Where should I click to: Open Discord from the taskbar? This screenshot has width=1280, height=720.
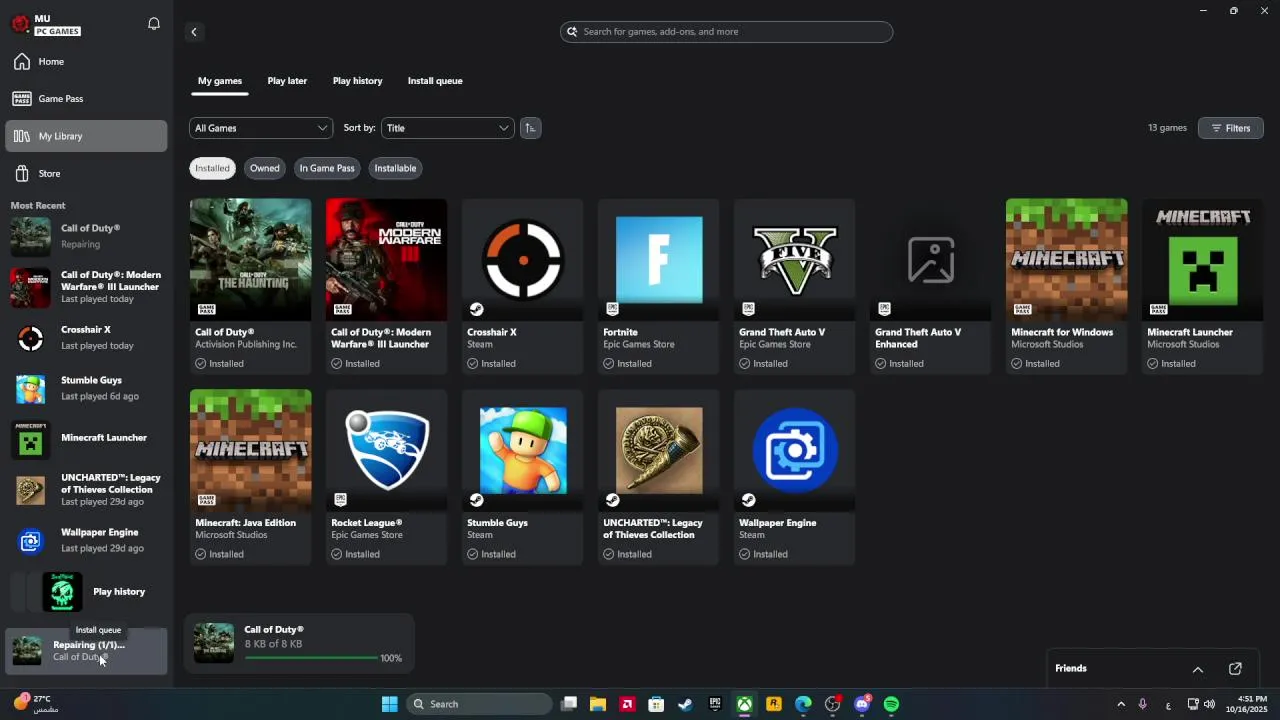point(862,704)
